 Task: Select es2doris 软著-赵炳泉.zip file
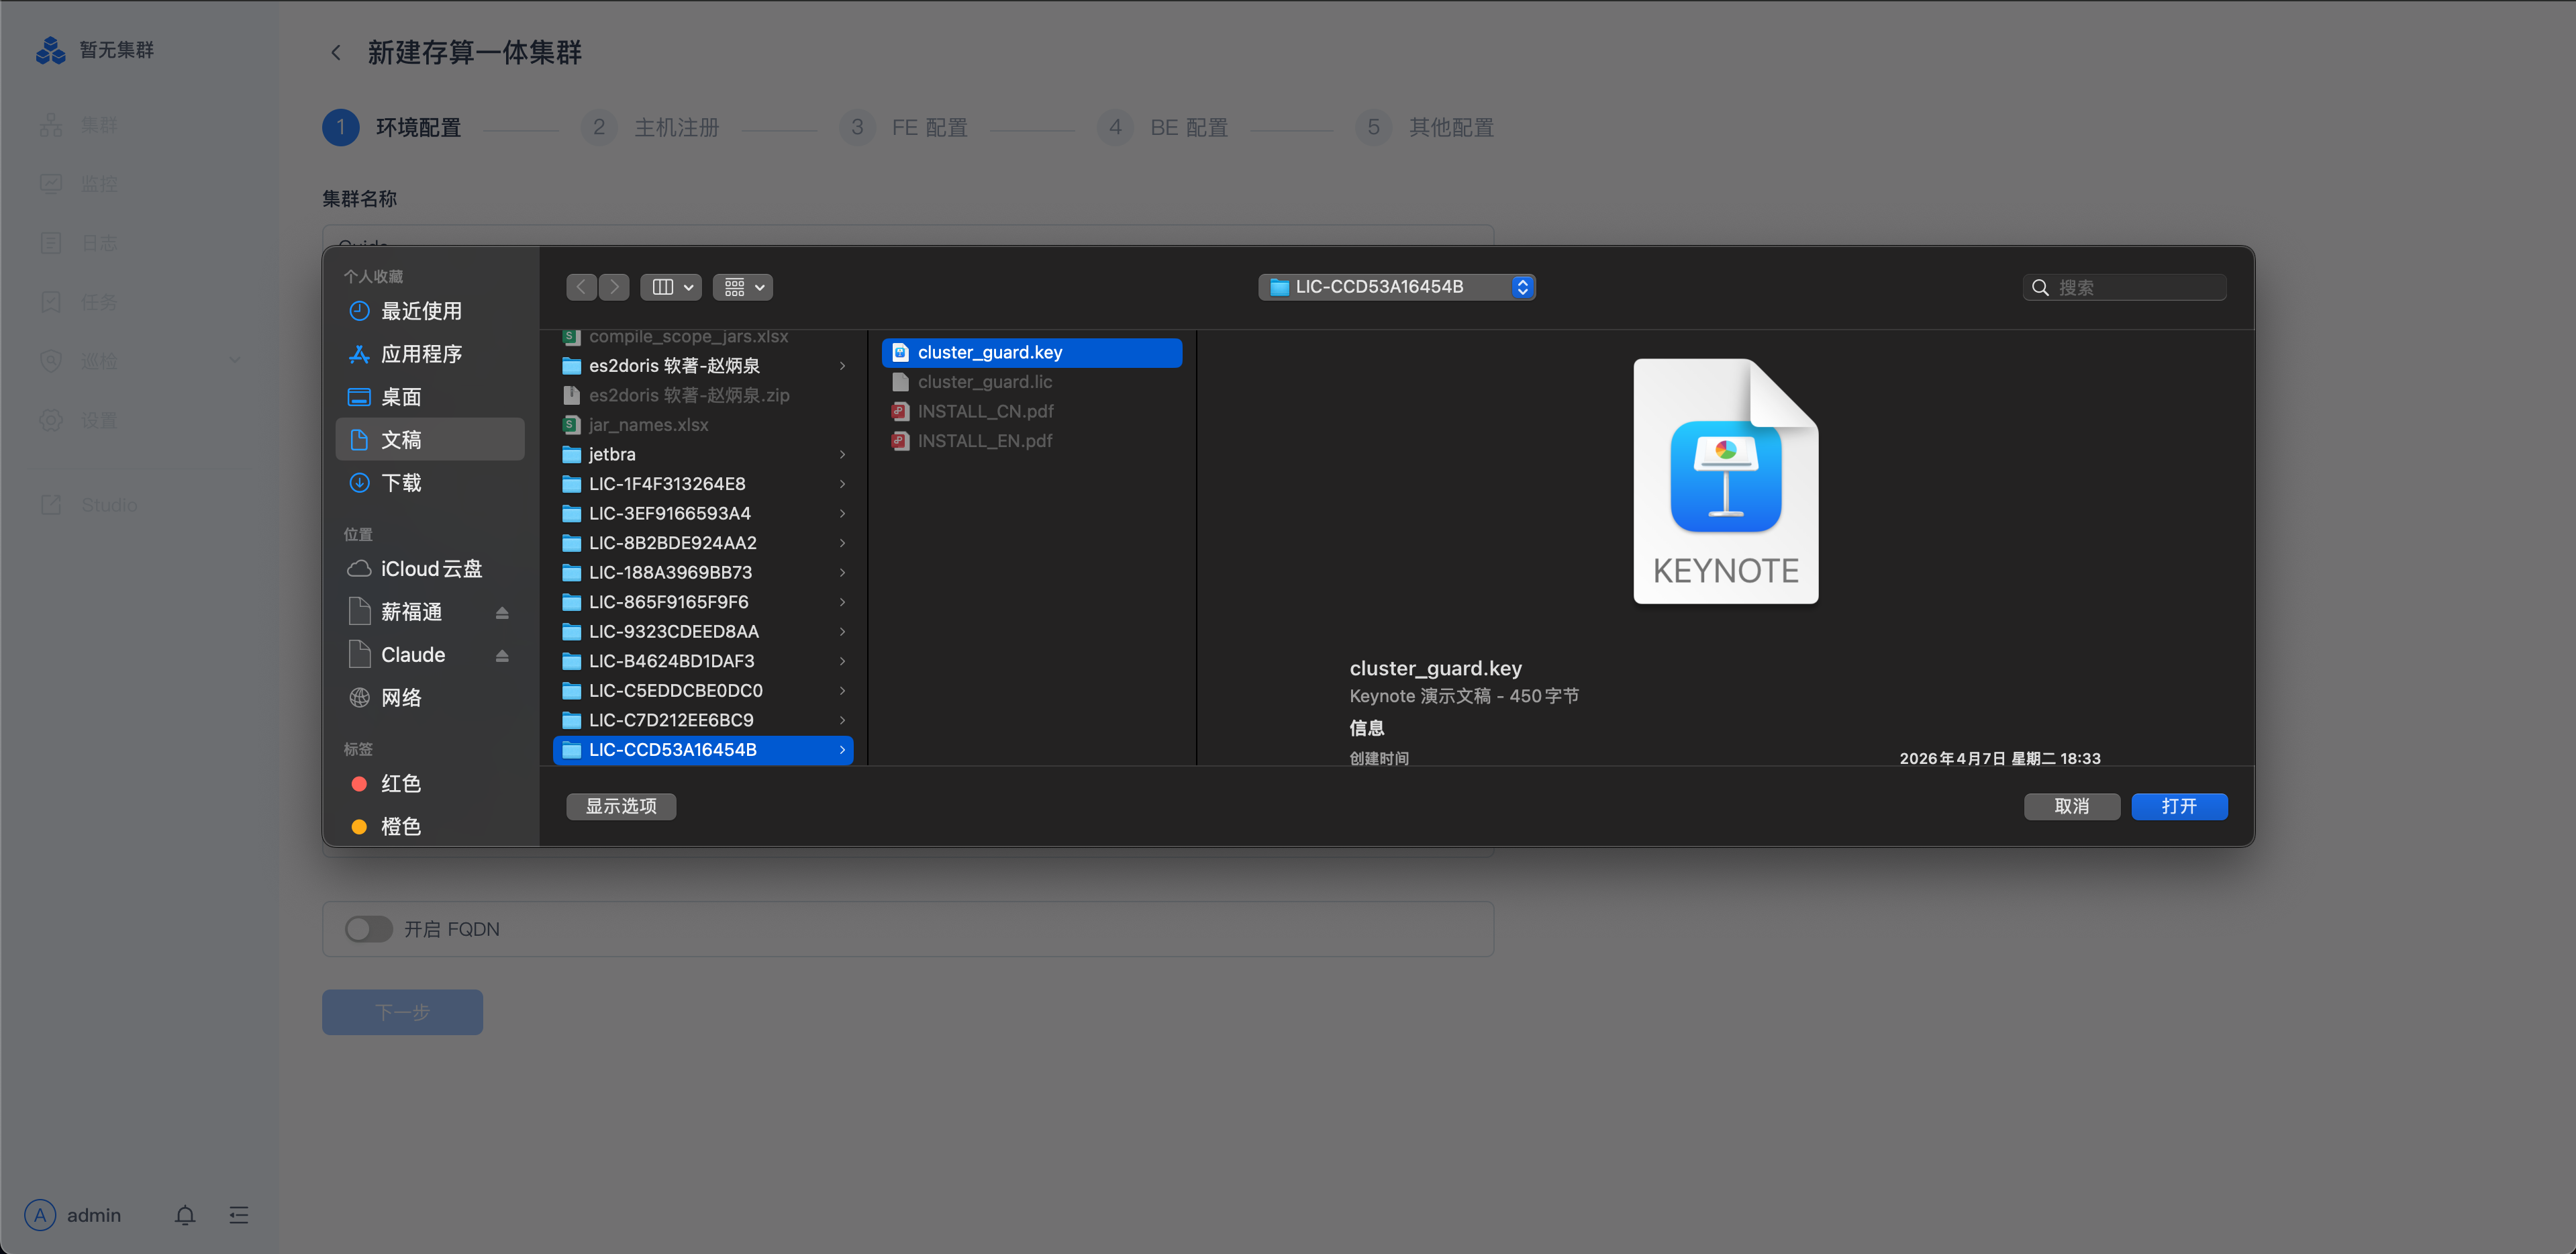click(703, 395)
